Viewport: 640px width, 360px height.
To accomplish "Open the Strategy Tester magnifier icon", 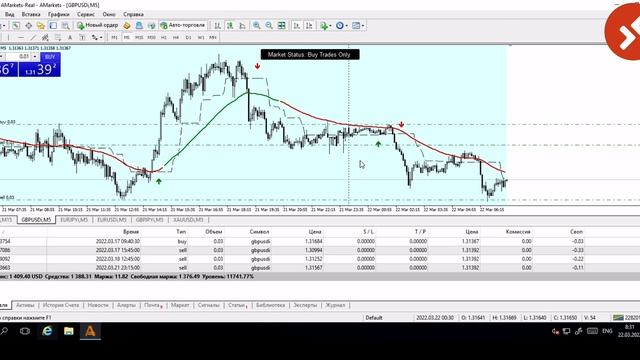I will (x=65, y=25).
